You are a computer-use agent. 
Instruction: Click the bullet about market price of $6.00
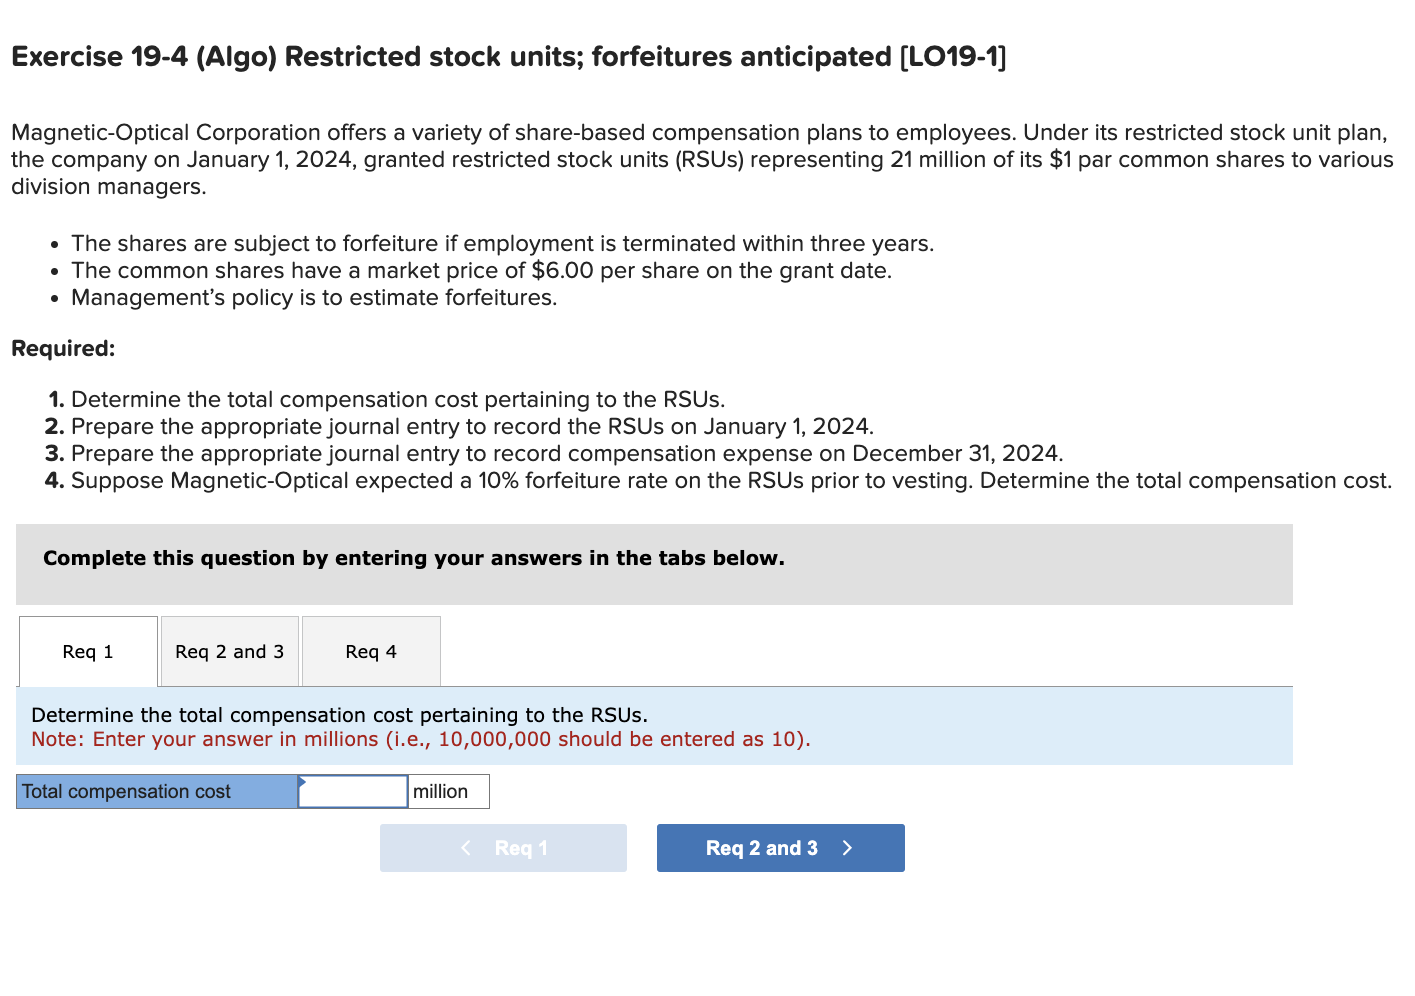coord(481,270)
